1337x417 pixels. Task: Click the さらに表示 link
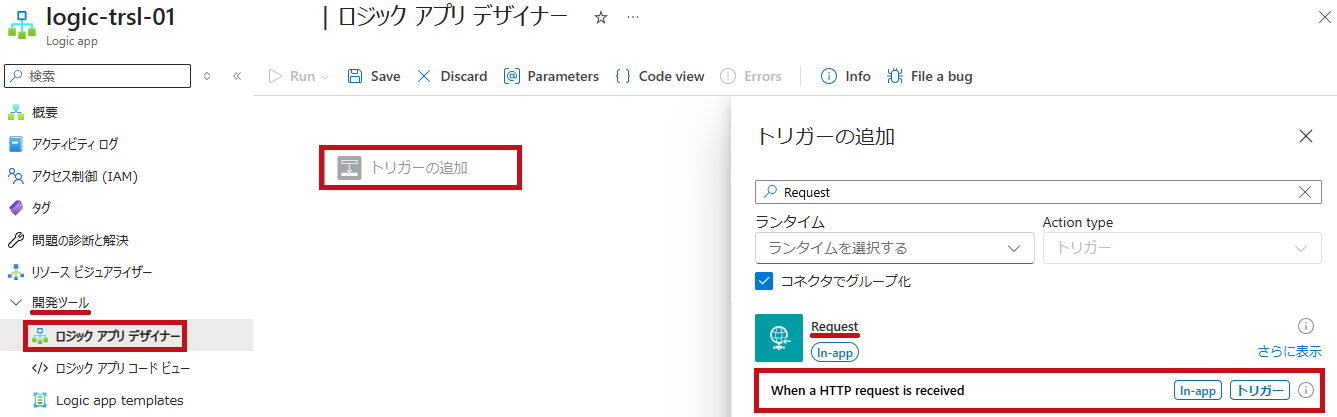[x=1289, y=351]
